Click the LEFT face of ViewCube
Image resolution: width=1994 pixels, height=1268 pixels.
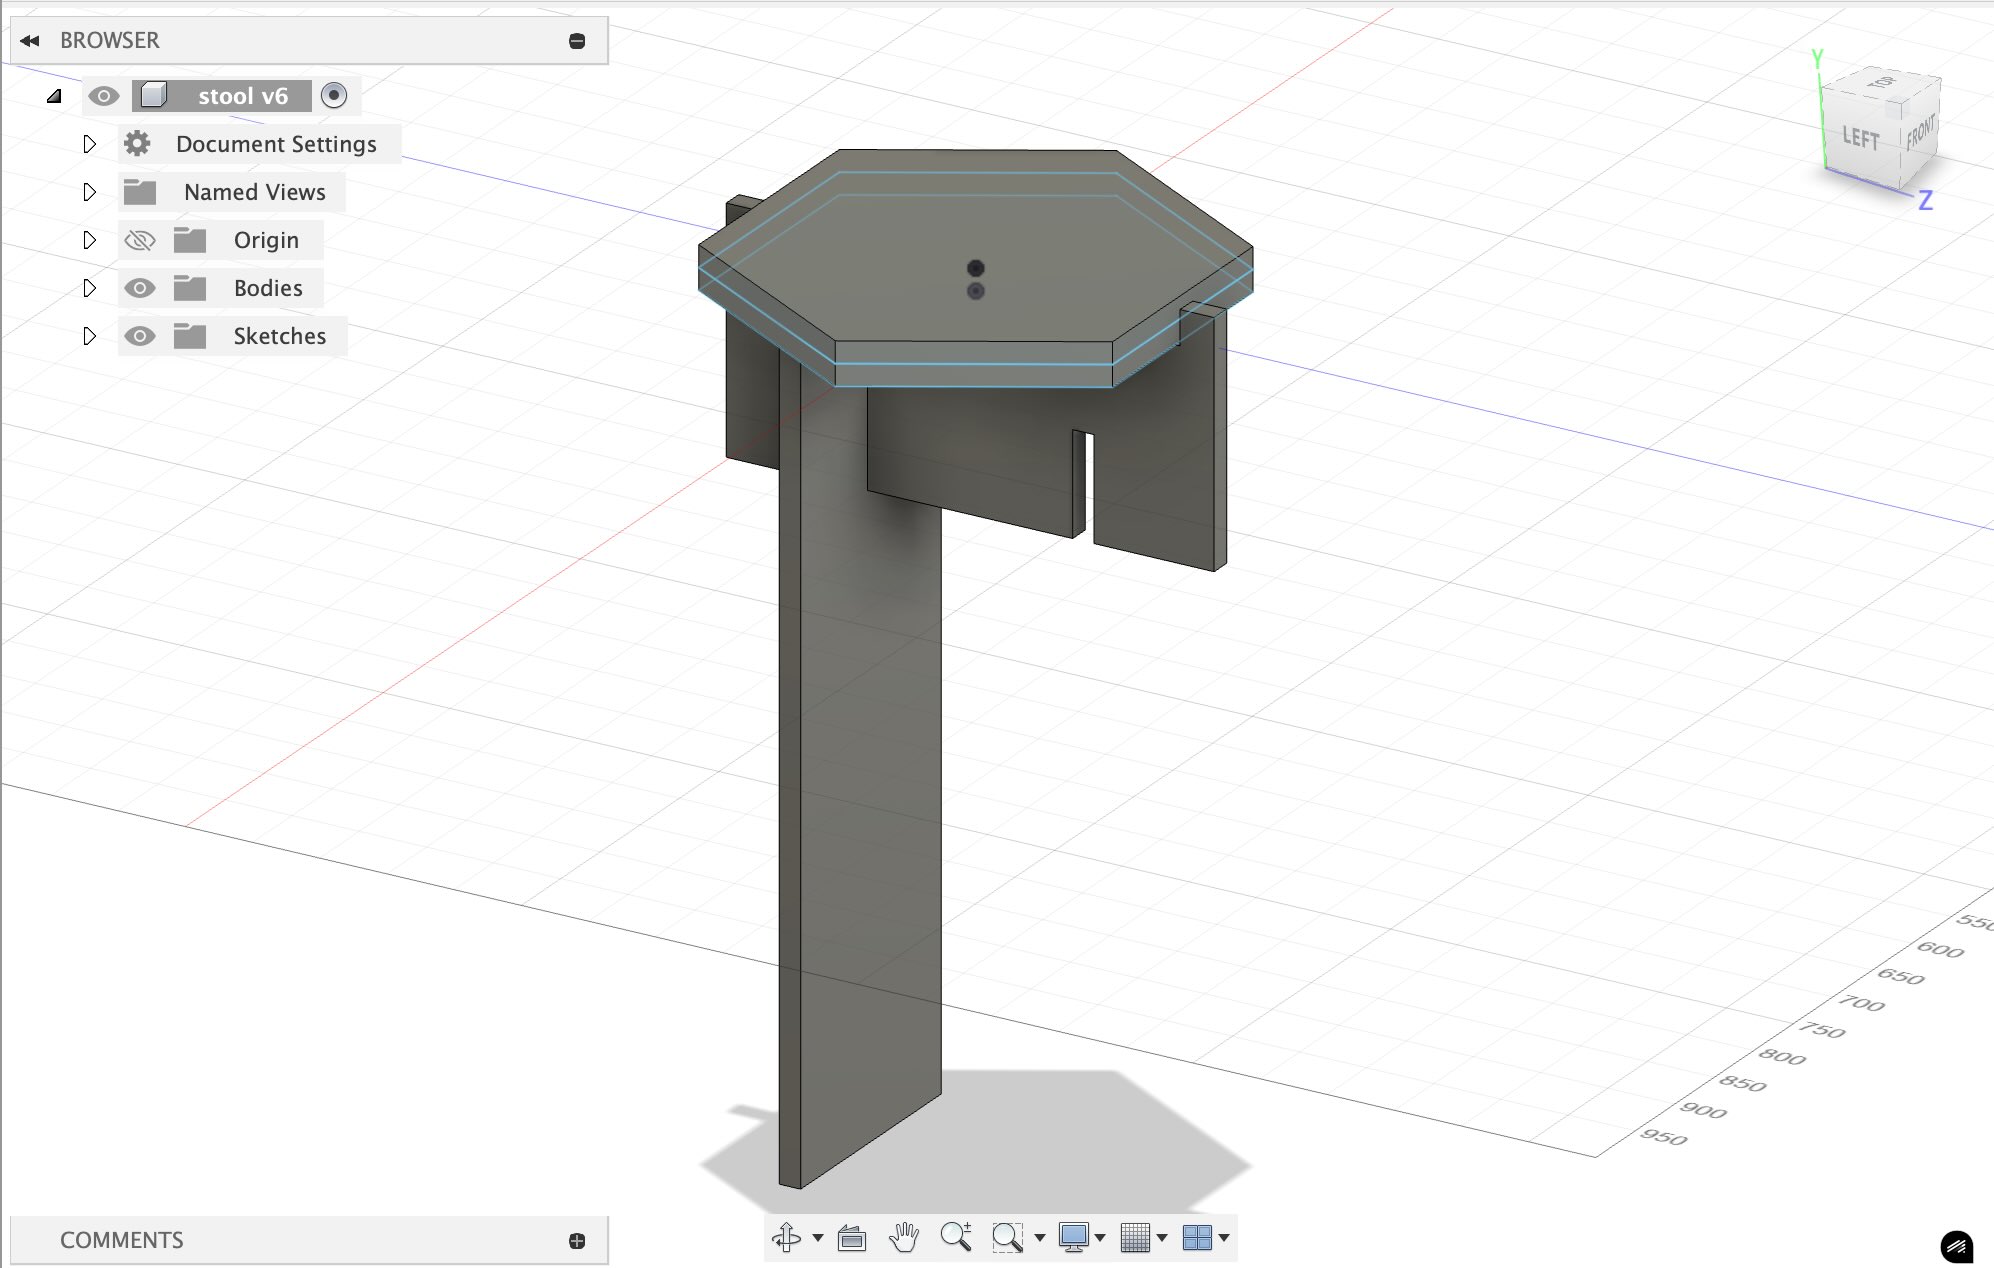[x=1860, y=138]
